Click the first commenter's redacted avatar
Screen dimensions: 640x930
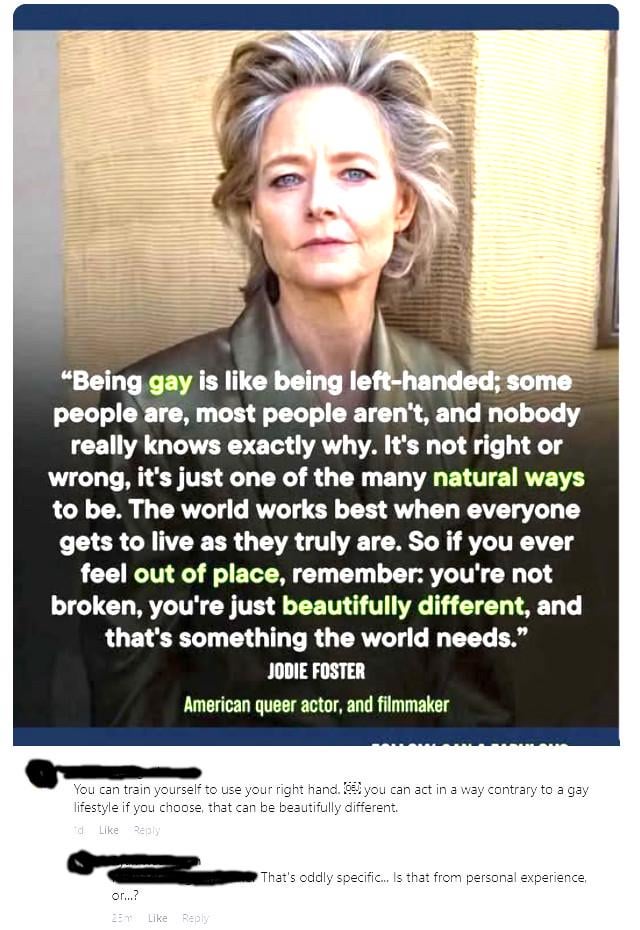tap(42, 773)
